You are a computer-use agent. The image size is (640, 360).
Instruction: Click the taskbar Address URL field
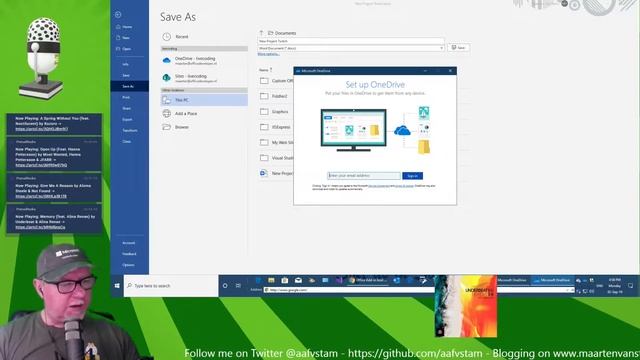(x=419, y=290)
